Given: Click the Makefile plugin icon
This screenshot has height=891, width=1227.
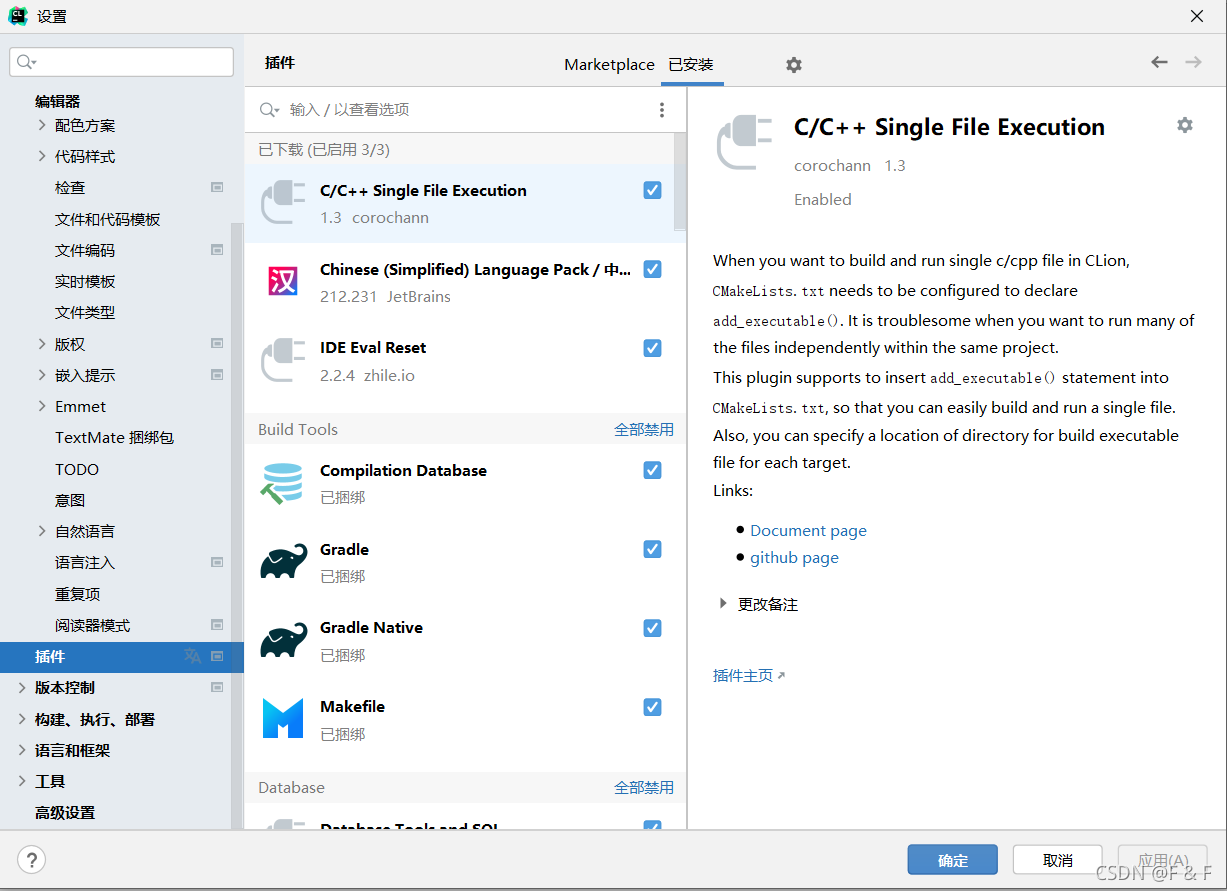Looking at the screenshot, I should (283, 718).
